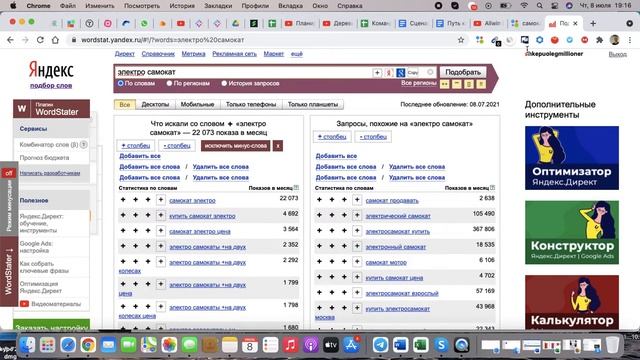Select the 'История запросов' radio button
640x360 pixels.
[x=224, y=83]
